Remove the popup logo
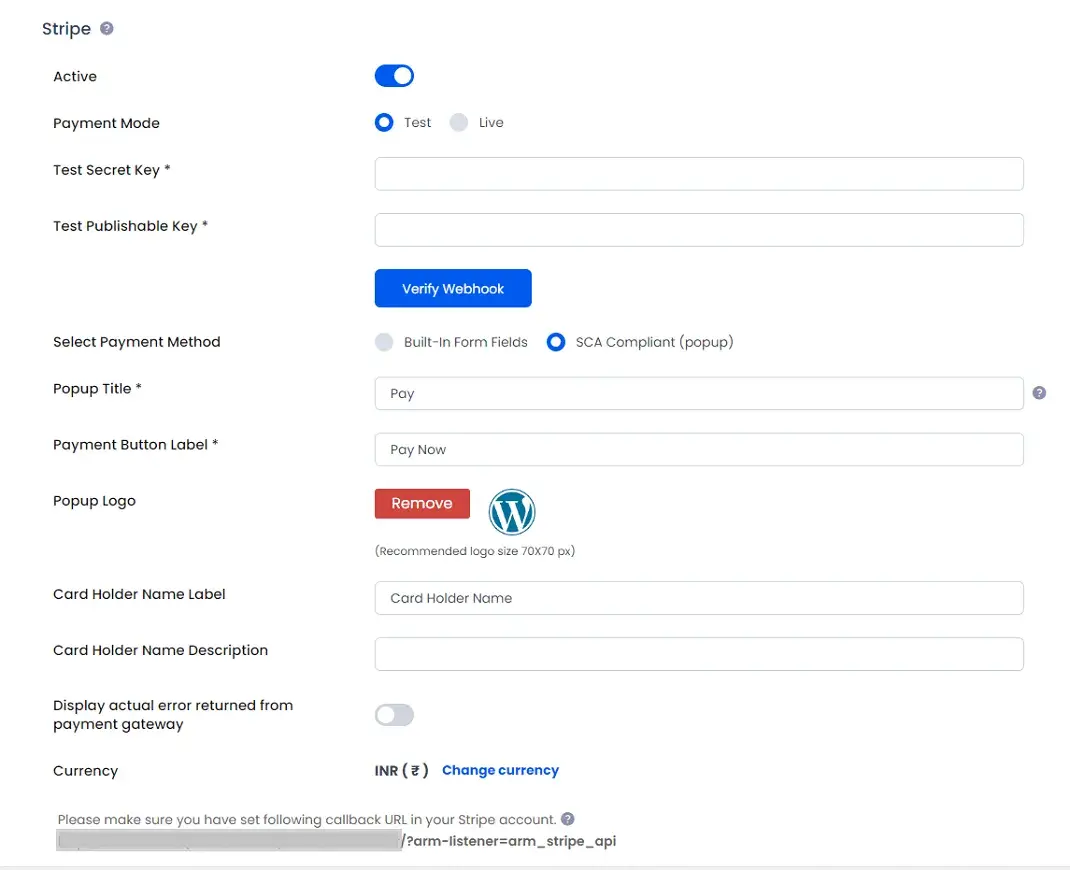 click(422, 504)
